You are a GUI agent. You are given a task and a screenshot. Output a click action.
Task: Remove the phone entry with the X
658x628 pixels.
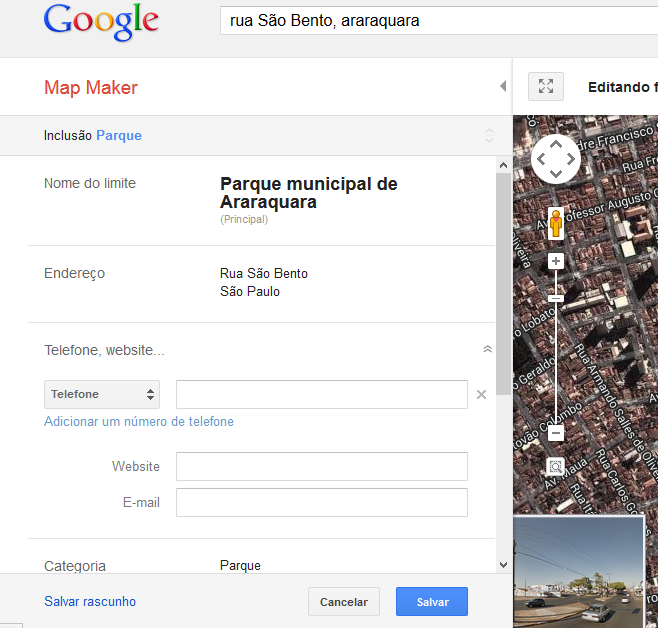coord(481,394)
